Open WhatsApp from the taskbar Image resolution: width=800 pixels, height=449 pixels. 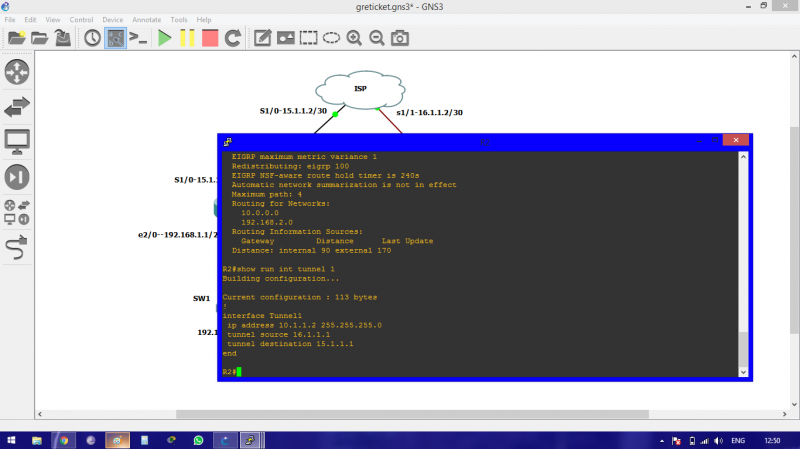pyautogui.click(x=198, y=440)
